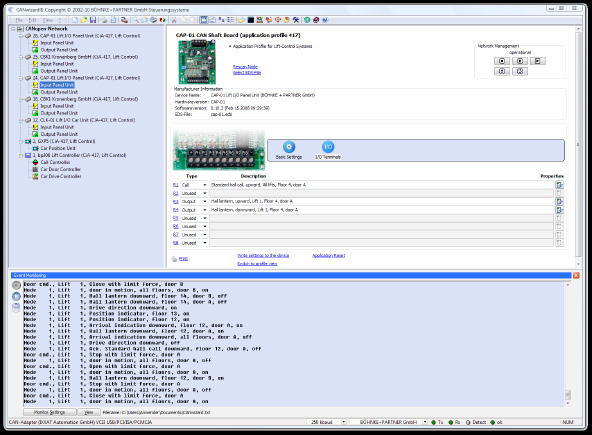Click Switch to profile view link
This screenshot has width=592, height=435.
[257, 264]
